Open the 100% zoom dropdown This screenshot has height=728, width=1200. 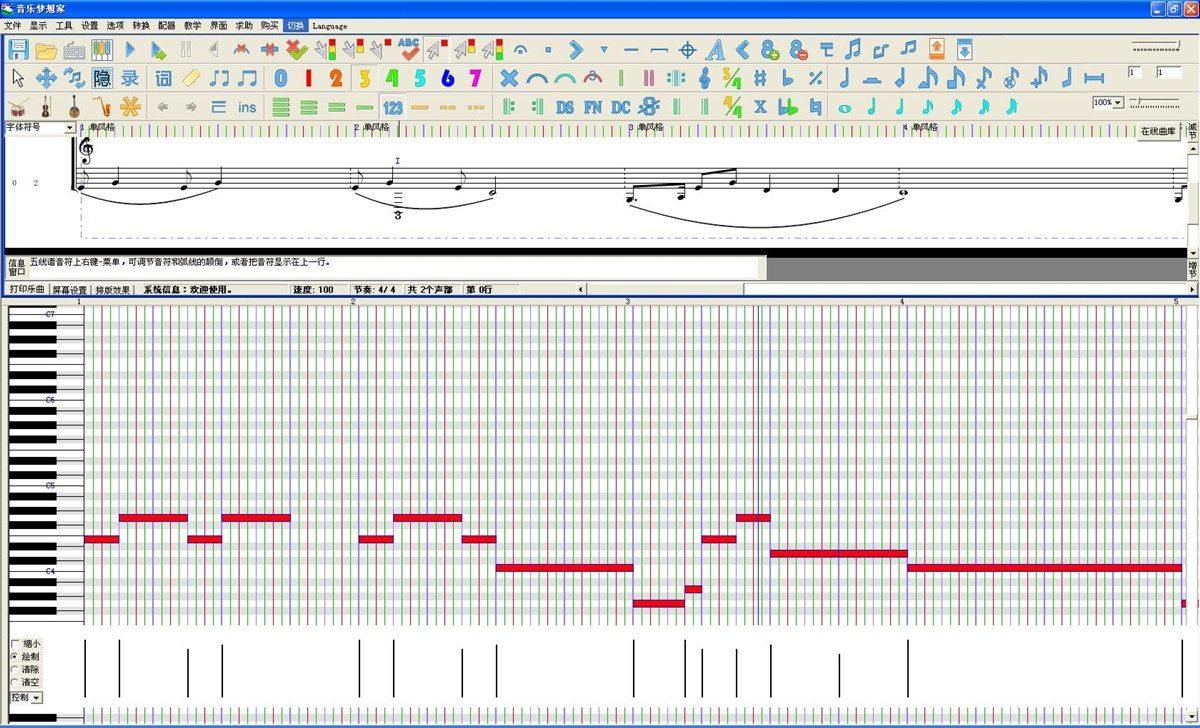point(1117,103)
